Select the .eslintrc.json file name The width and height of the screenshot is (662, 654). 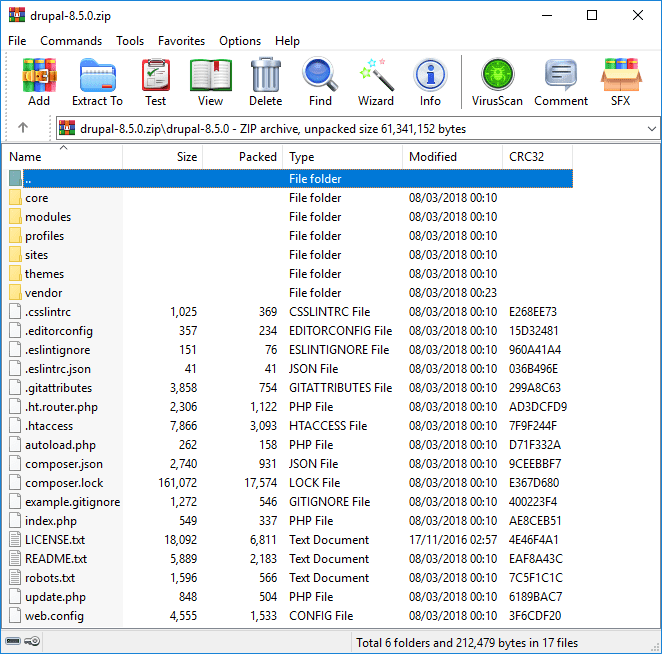58,369
